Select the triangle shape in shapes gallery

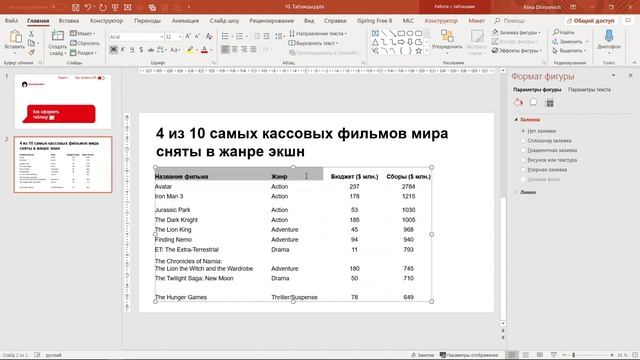click(x=375, y=42)
